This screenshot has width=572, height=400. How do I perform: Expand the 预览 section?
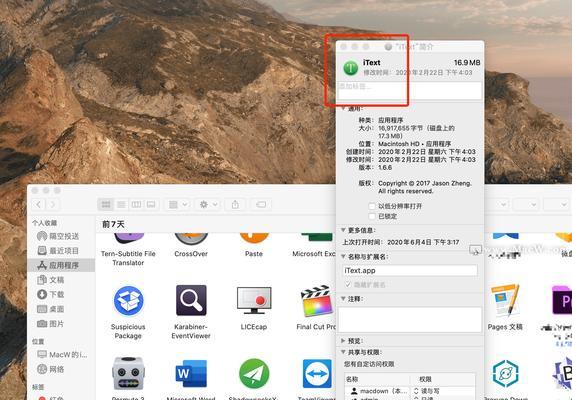343,341
